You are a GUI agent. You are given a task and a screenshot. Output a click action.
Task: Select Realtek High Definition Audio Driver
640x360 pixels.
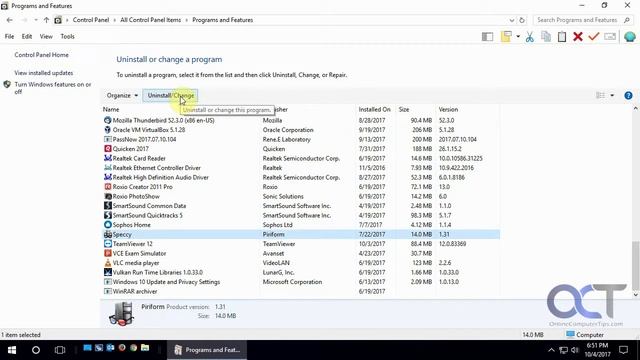point(301,177)
